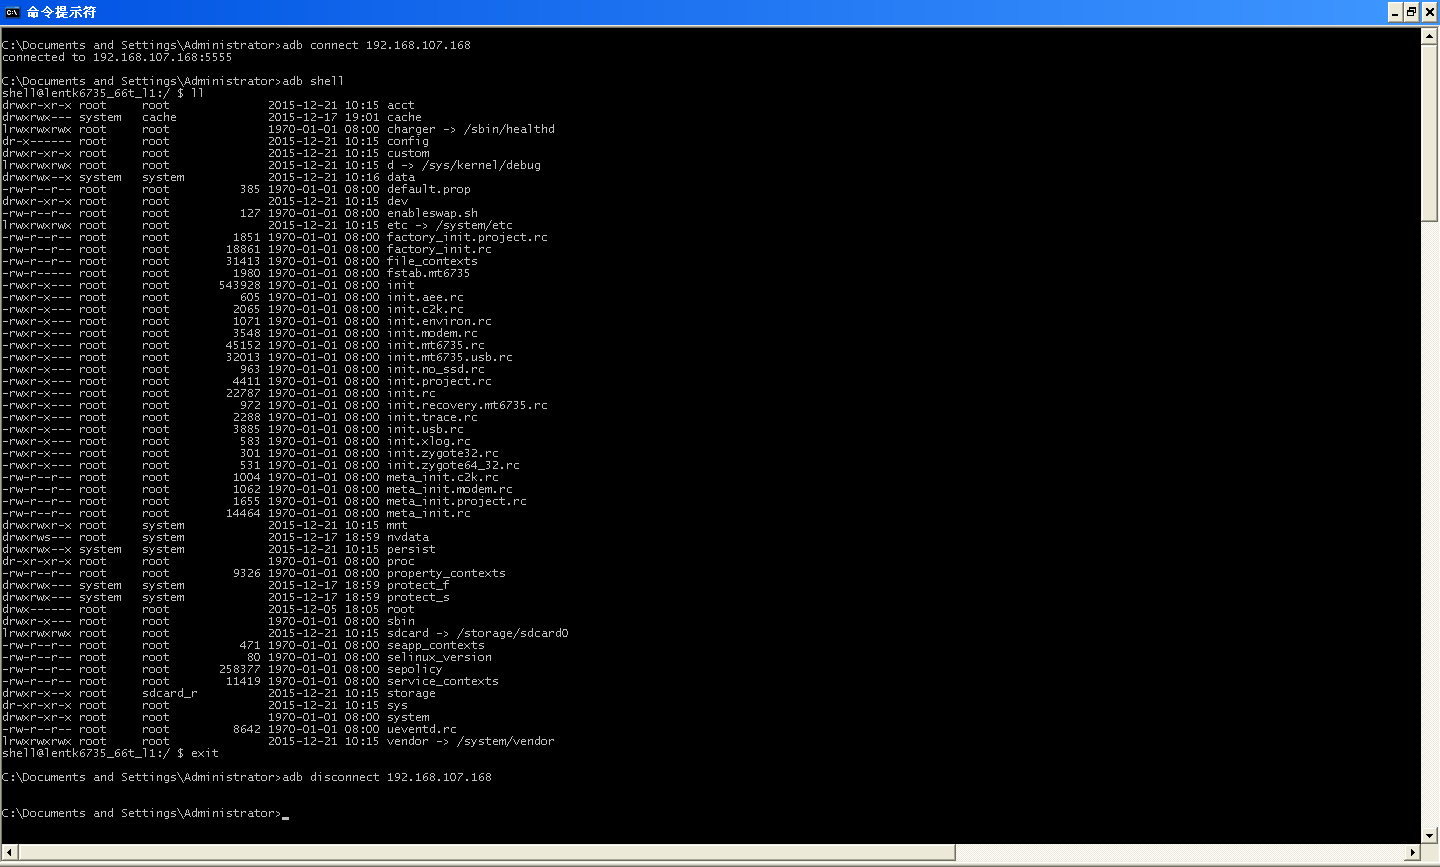This screenshot has width=1440, height=867.
Task: Click the 'charger -> /sbin/healthd' entry
Action: click(471, 129)
